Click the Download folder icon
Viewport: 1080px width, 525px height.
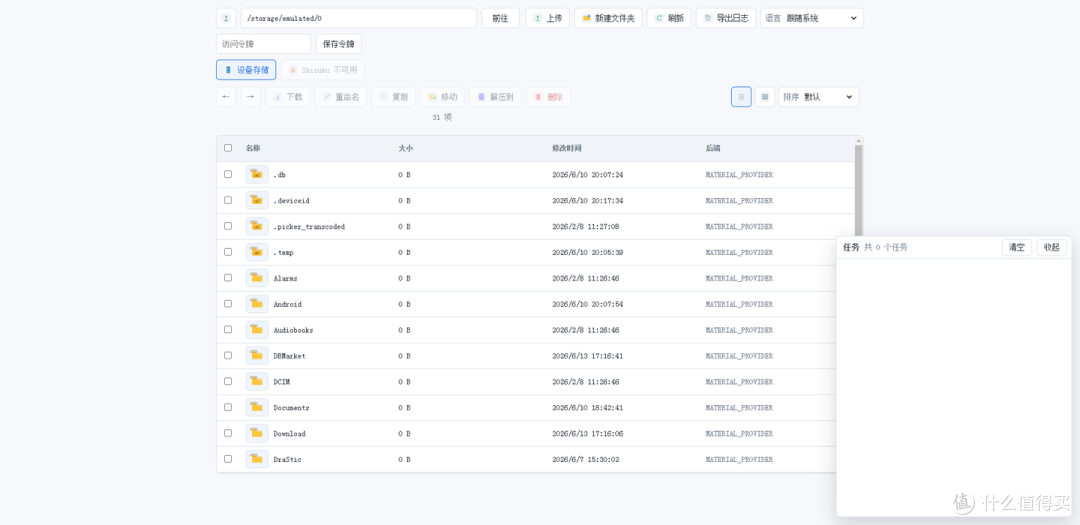pyautogui.click(x=257, y=433)
